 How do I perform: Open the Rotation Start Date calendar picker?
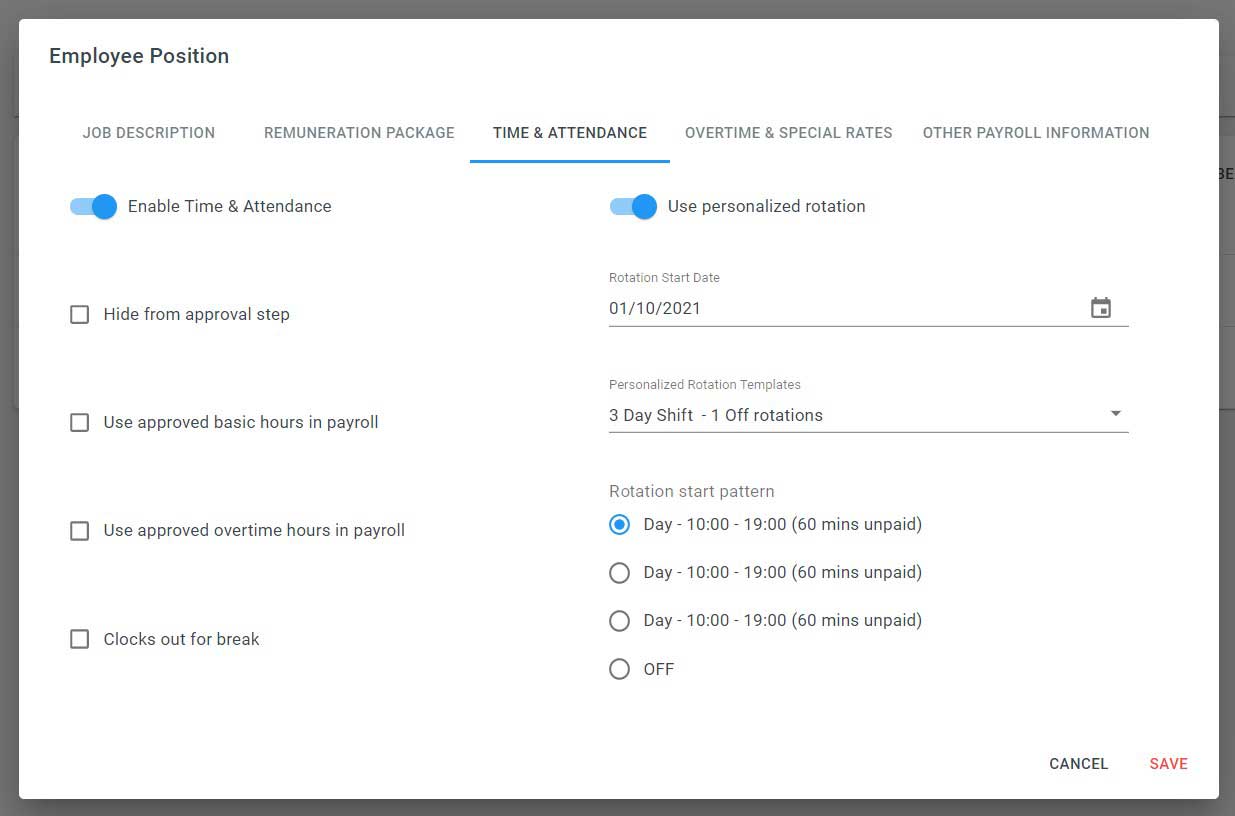coord(1100,308)
